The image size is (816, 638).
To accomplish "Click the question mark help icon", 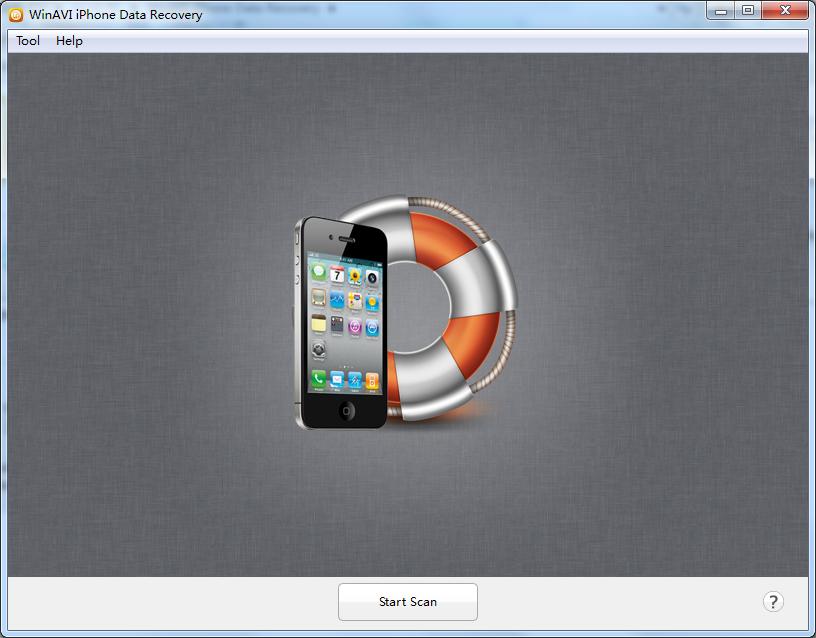I will tap(773, 602).
